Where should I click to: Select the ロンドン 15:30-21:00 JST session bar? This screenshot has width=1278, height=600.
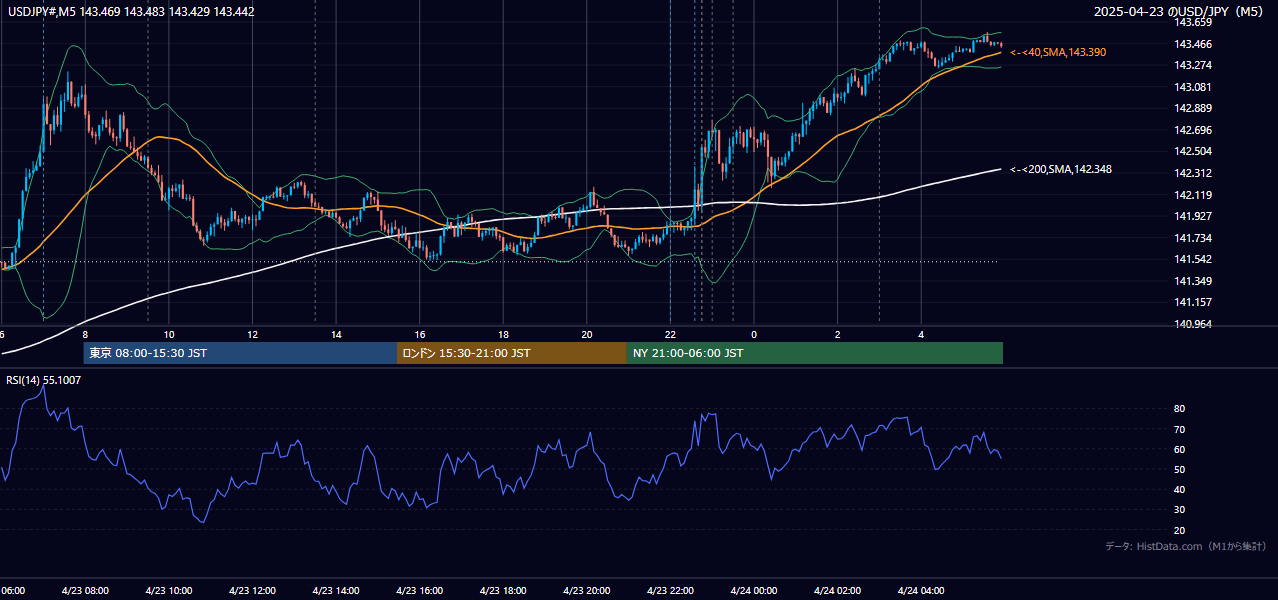pos(512,353)
